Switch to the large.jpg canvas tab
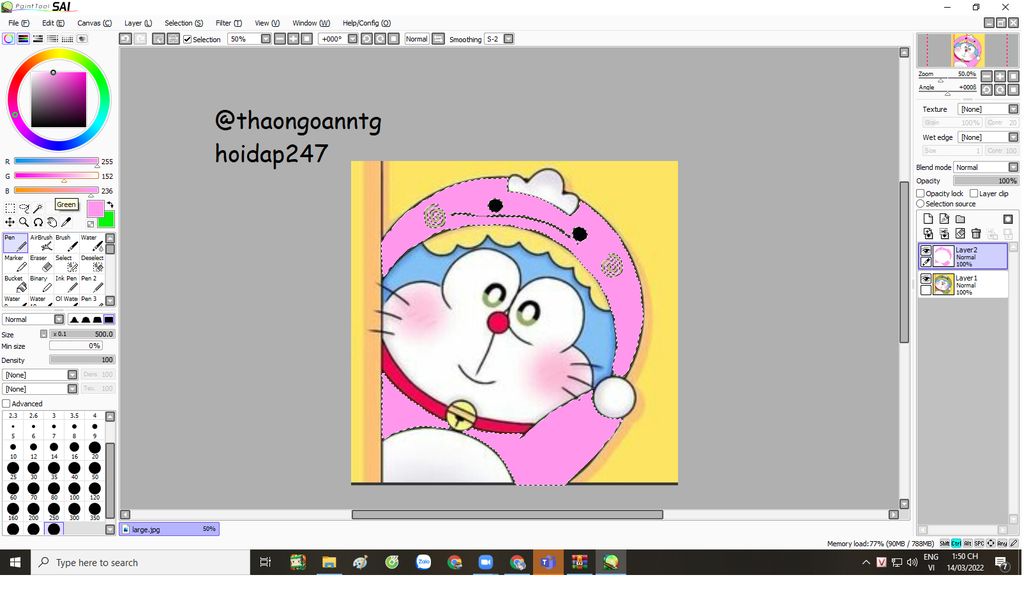Image resolution: width=1024 pixels, height=598 pixels. point(169,529)
